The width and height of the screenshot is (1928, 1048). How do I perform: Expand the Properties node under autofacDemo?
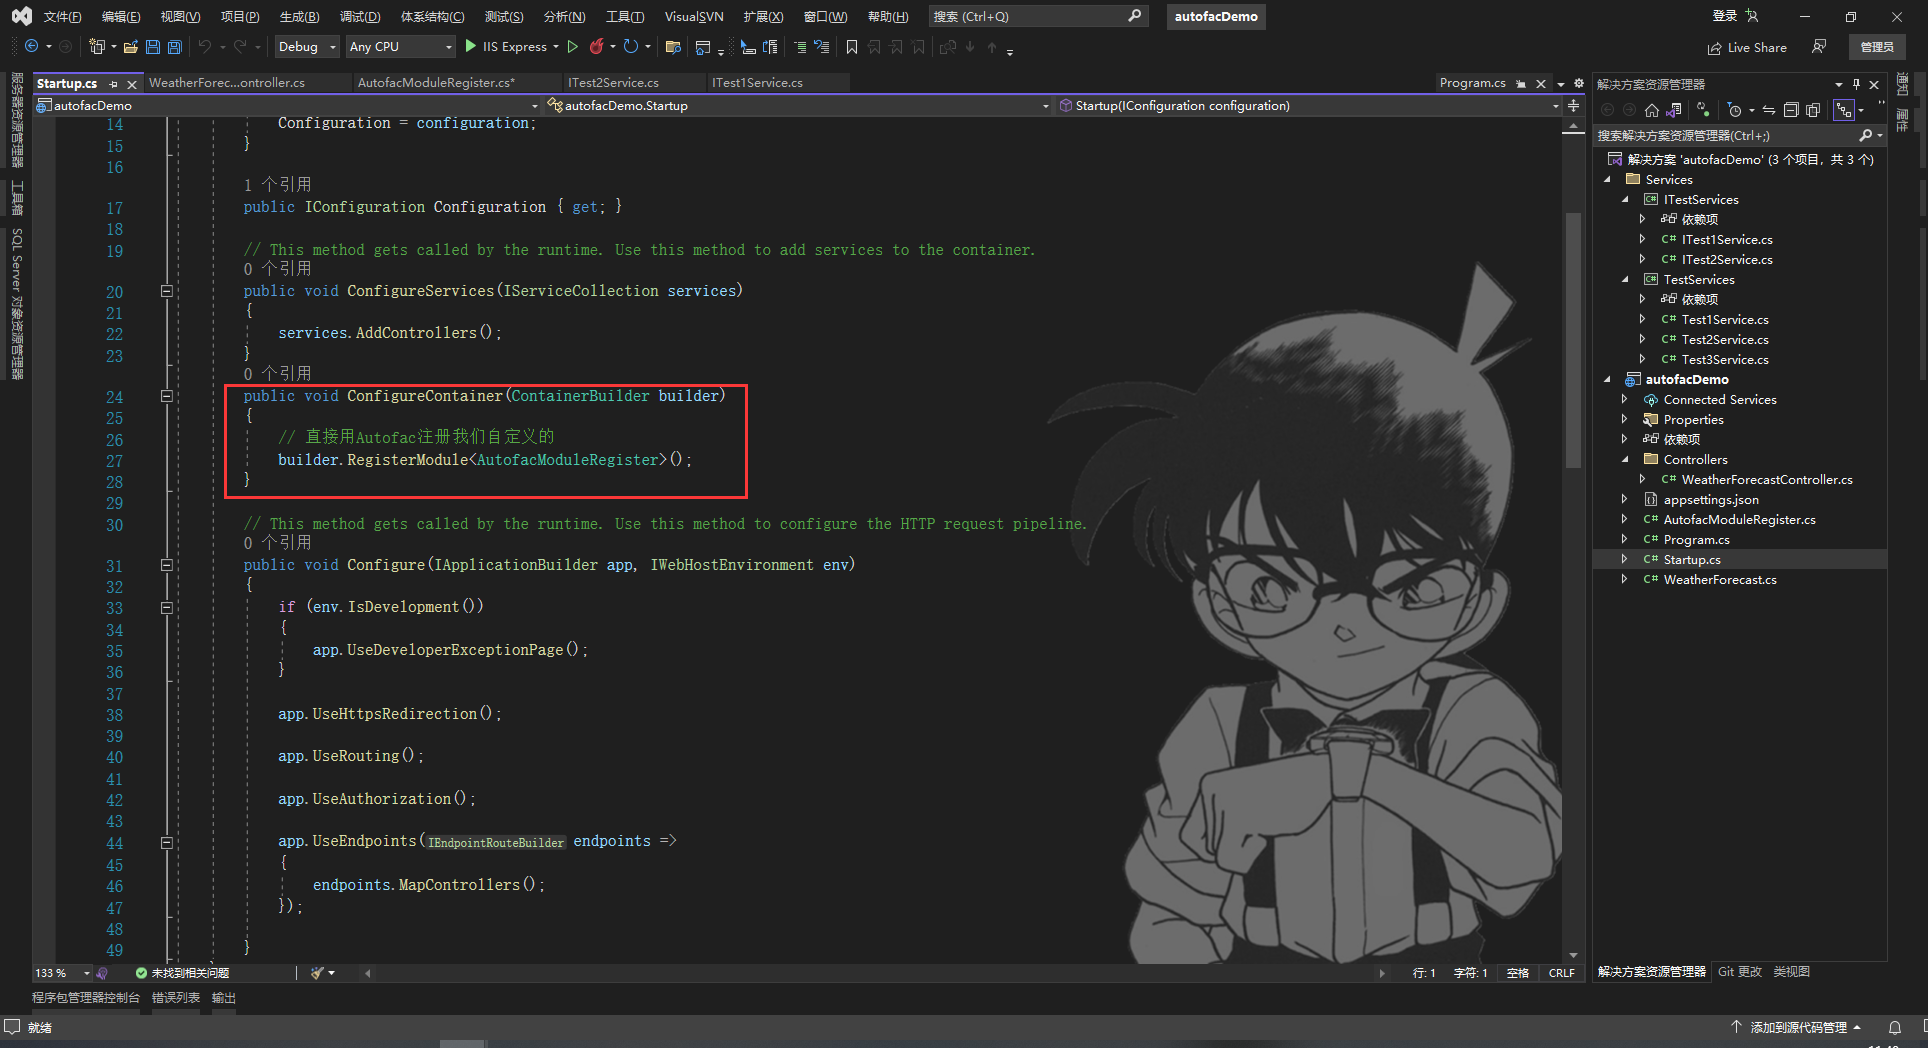tap(1625, 420)
